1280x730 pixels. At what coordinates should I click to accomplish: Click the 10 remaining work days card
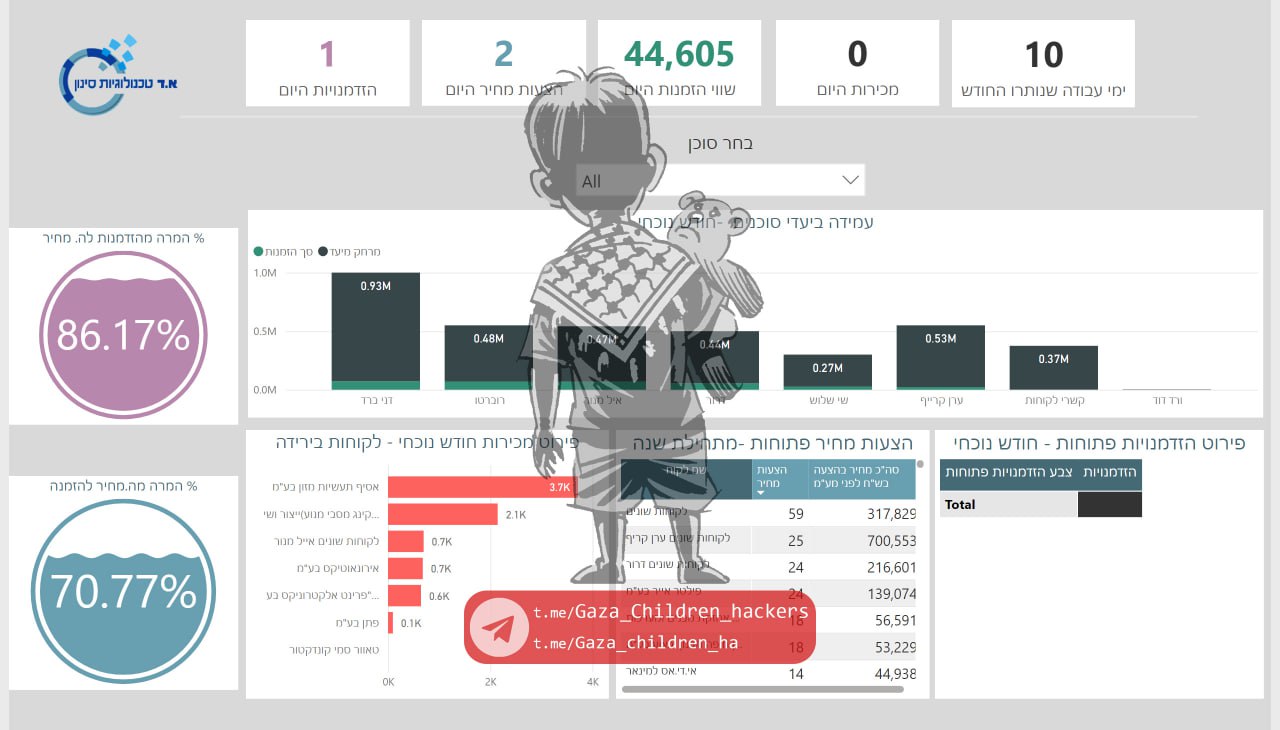1043,63
